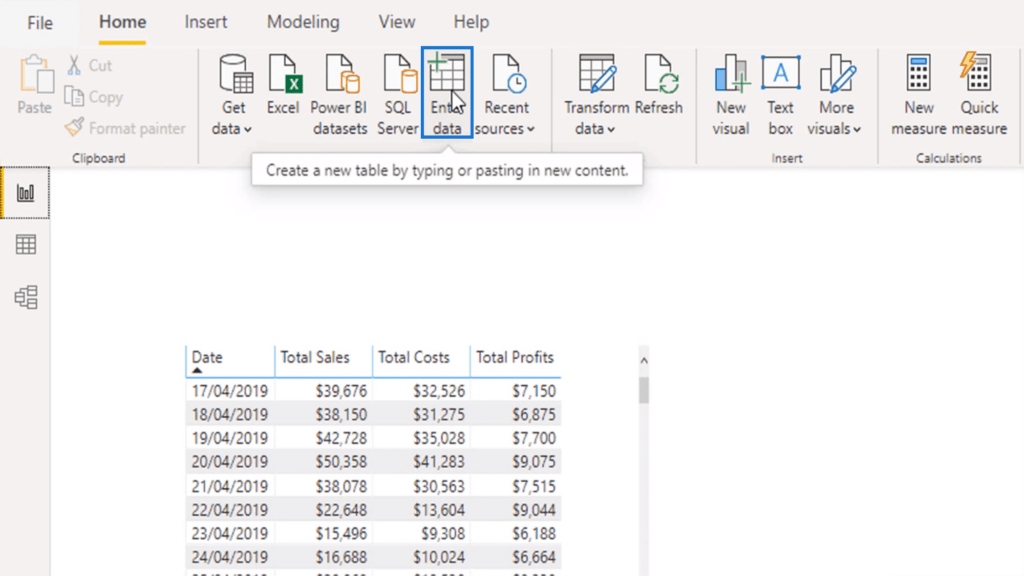Select the Home ribbon tab
This screenshot has height=576, width=1024.
[122, 22]
